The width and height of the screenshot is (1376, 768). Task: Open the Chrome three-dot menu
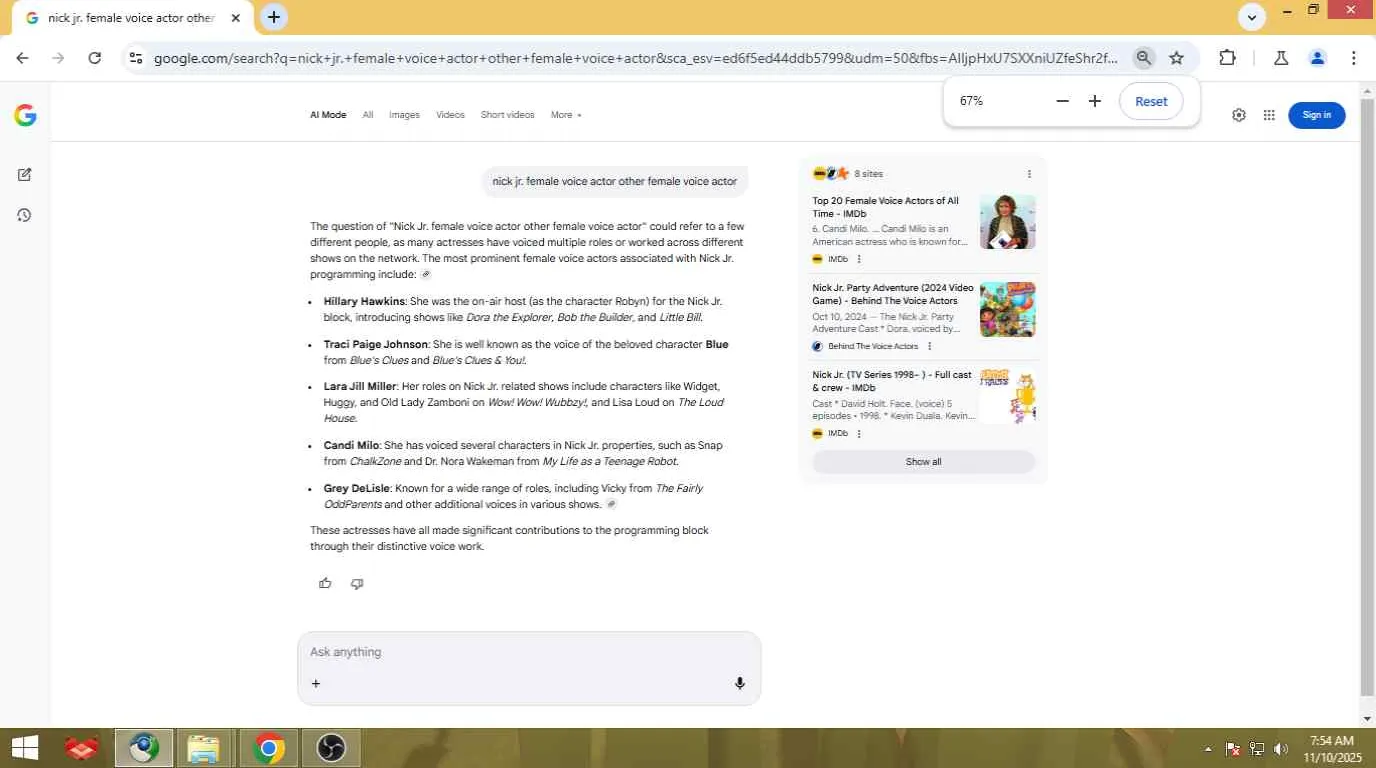point(1353,58)
